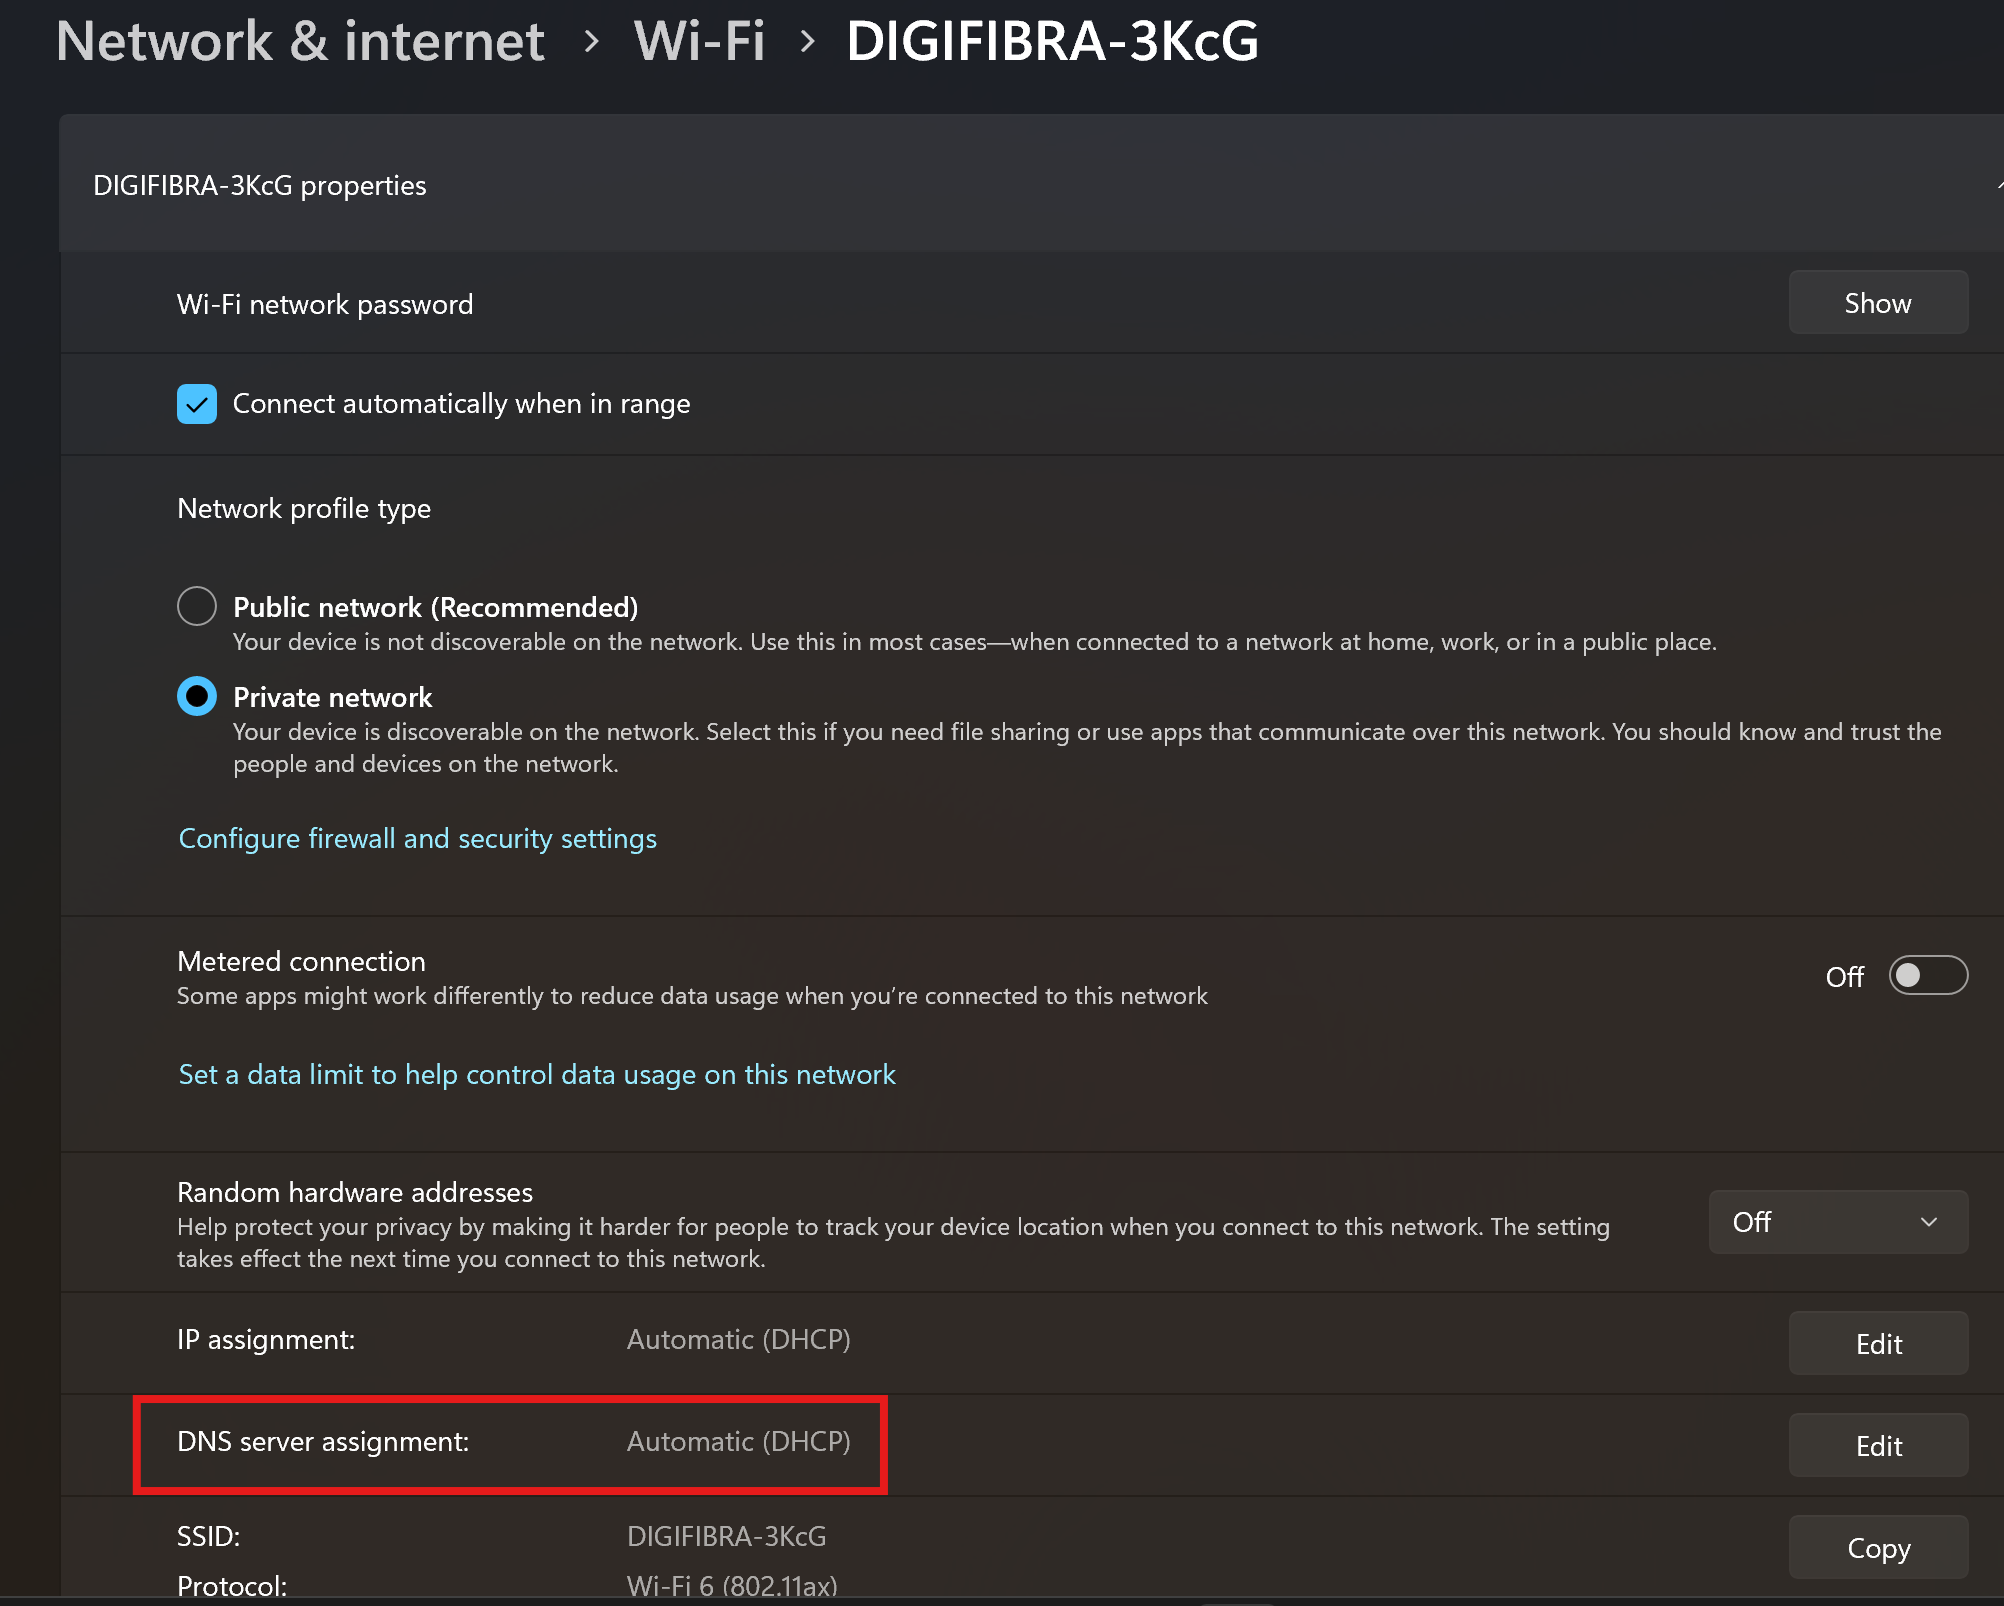
Task: Click the checkmark icon next to Connect automatically
Action: coord(197,405)
